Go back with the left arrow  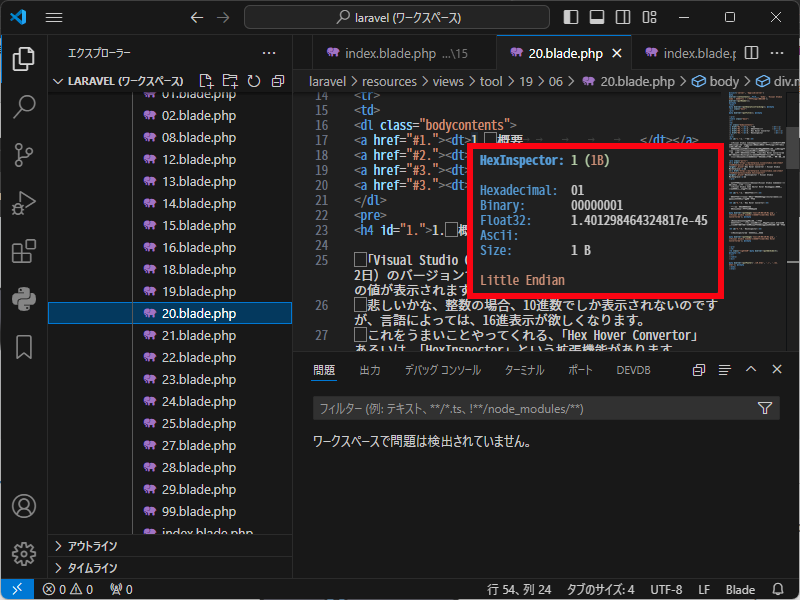197,18
